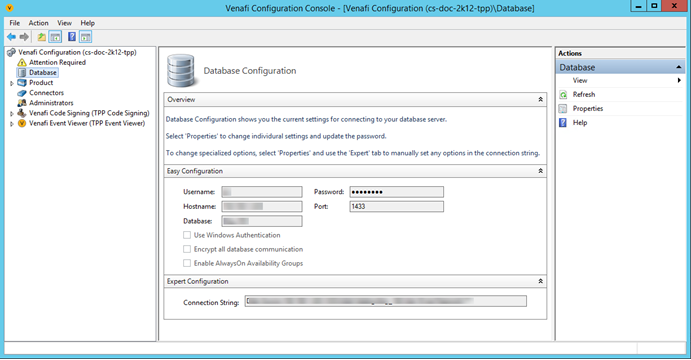Click the large Database Configuration cylinder icon
The width and height of the screenshot is (691, 360).
tap(181, 71)
